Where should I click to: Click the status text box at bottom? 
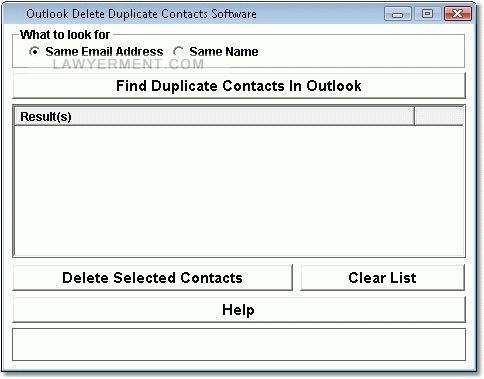239,345
